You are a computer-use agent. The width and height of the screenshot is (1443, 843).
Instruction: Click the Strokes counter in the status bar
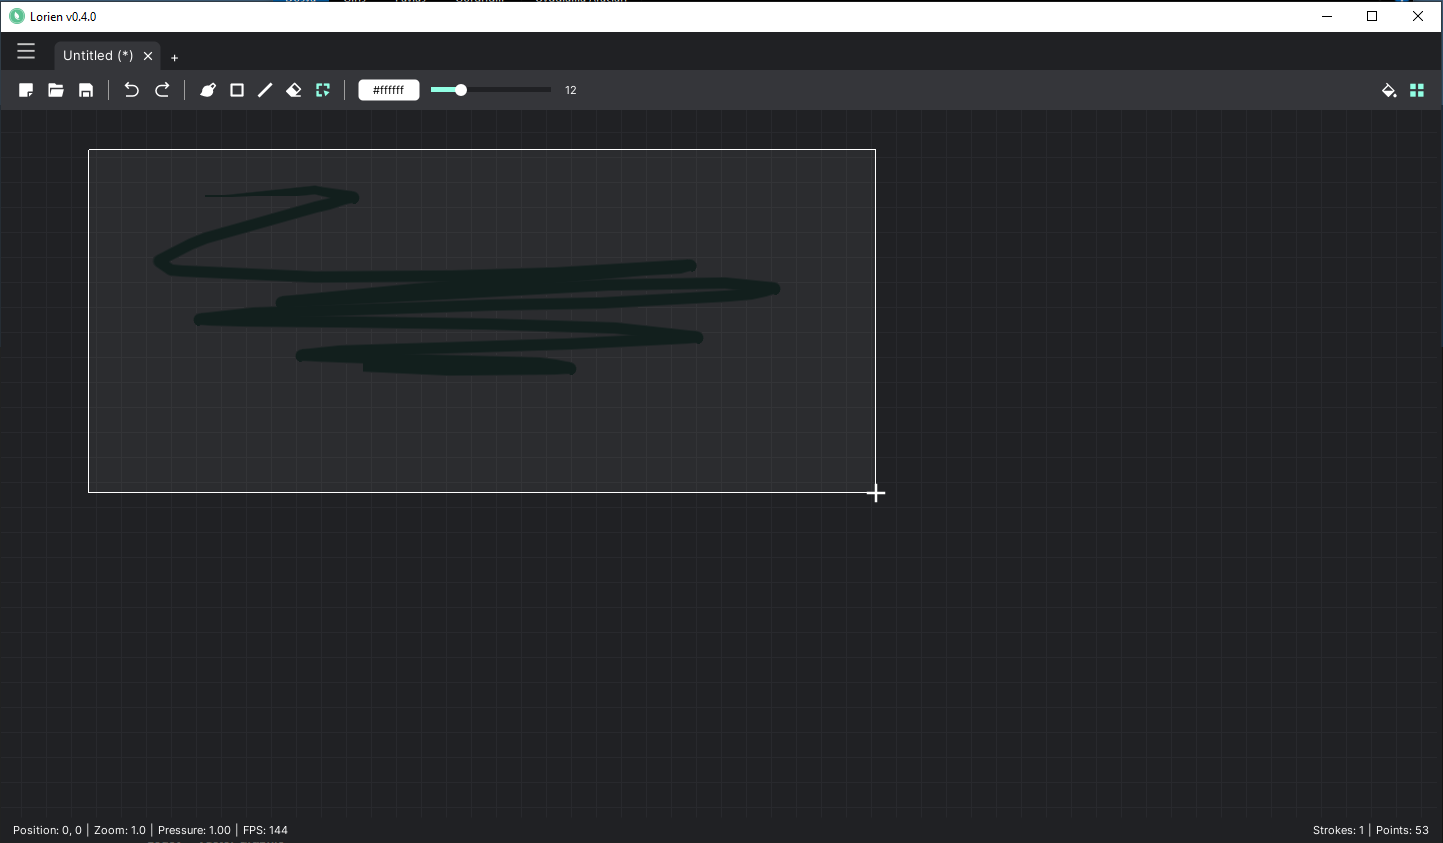coord(1338,829)
